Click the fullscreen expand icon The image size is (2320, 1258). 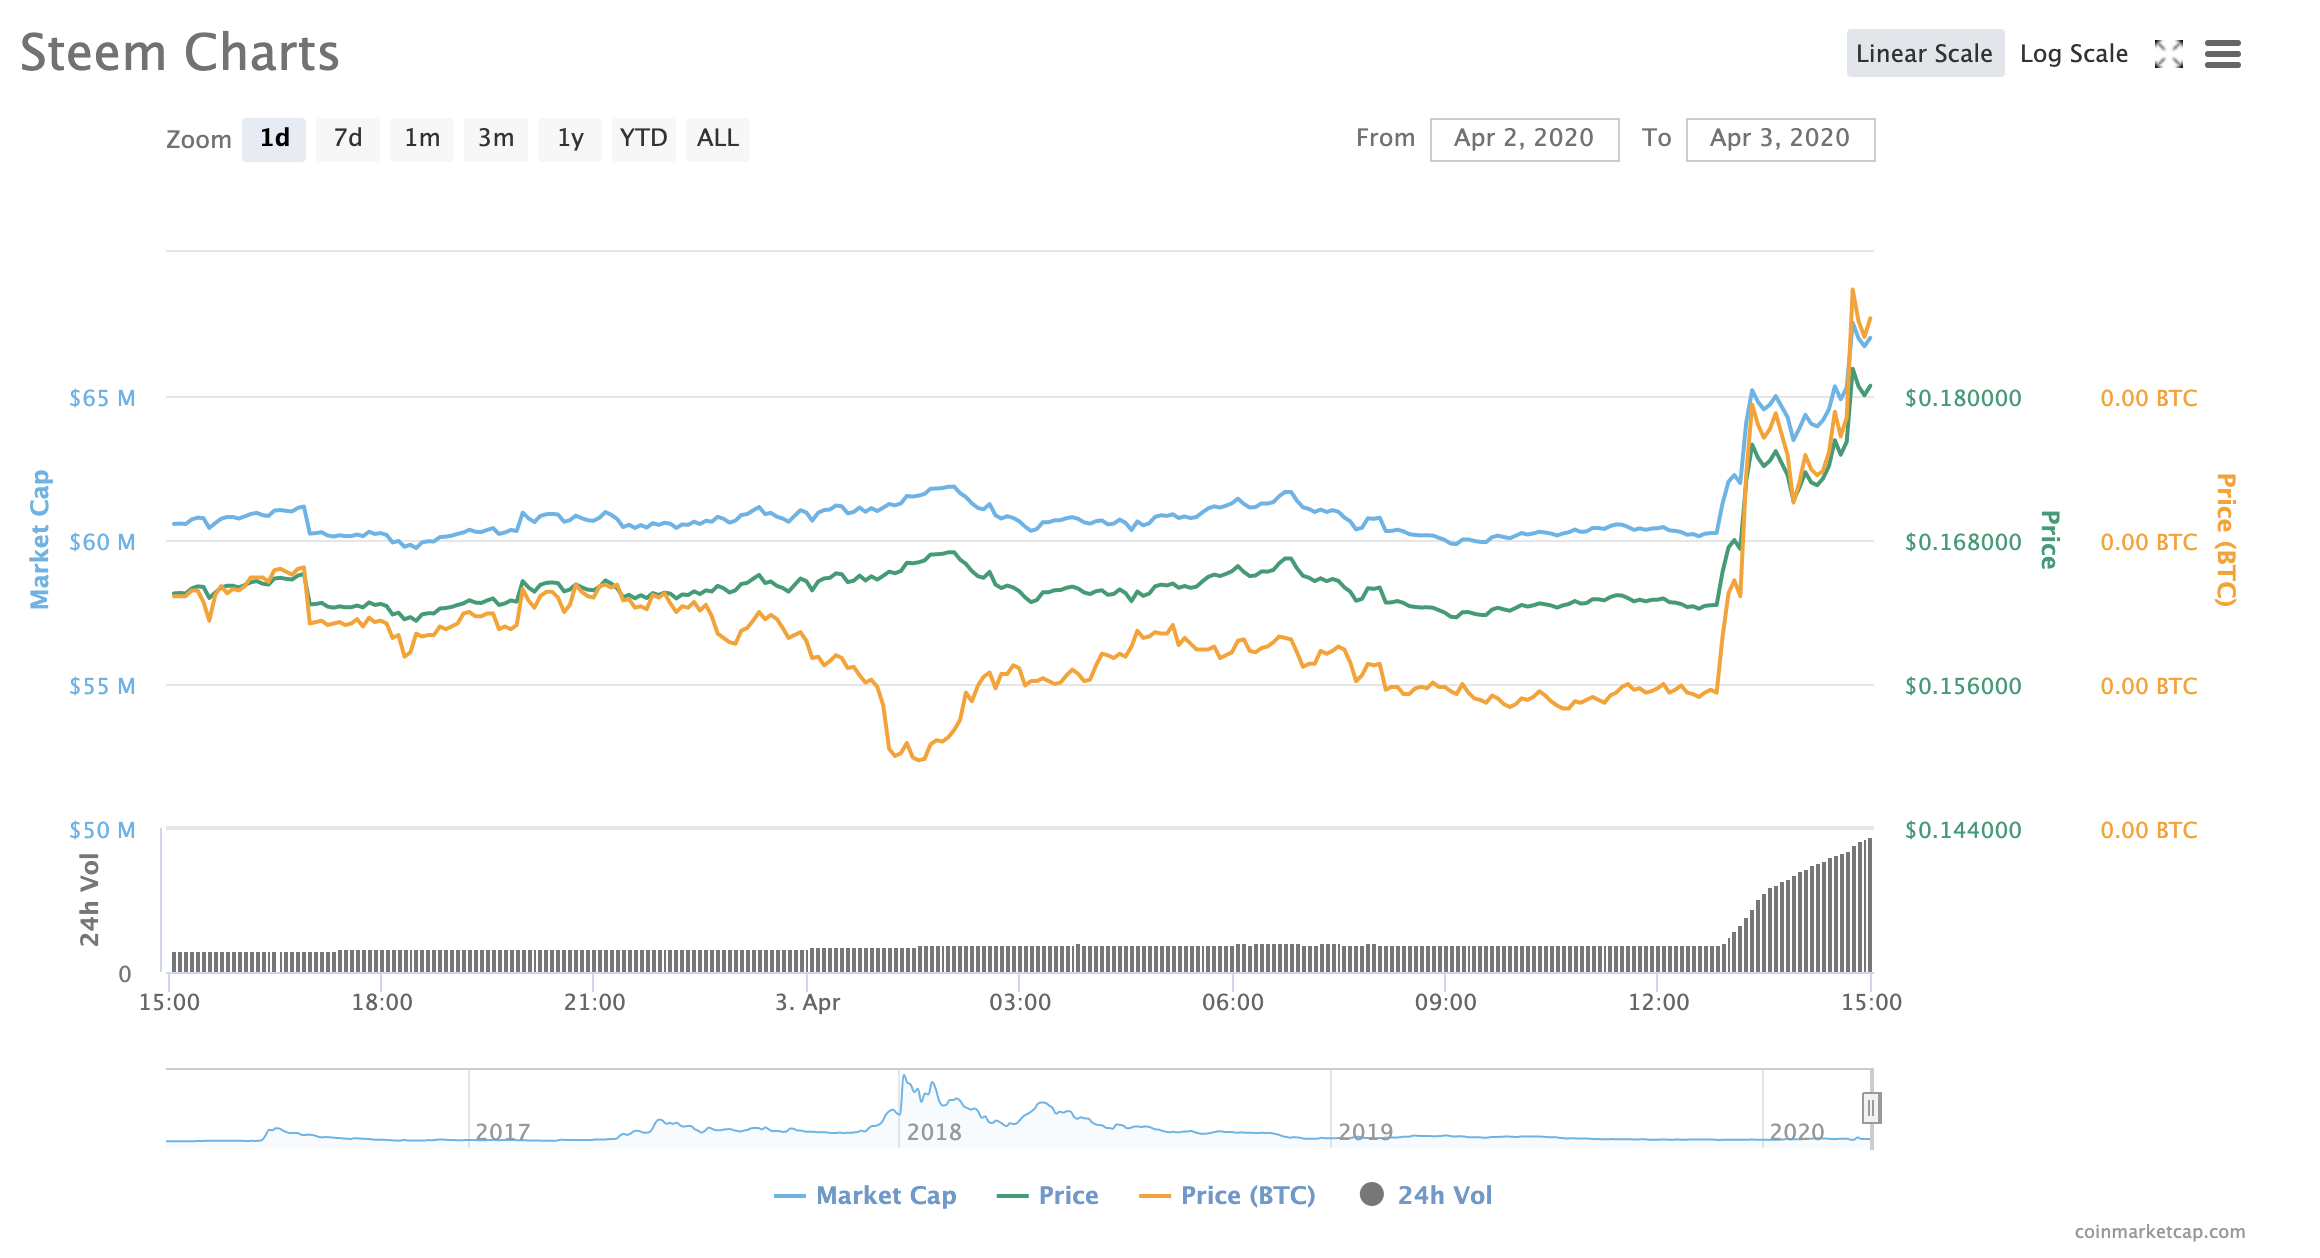[x=2168, y=54]
